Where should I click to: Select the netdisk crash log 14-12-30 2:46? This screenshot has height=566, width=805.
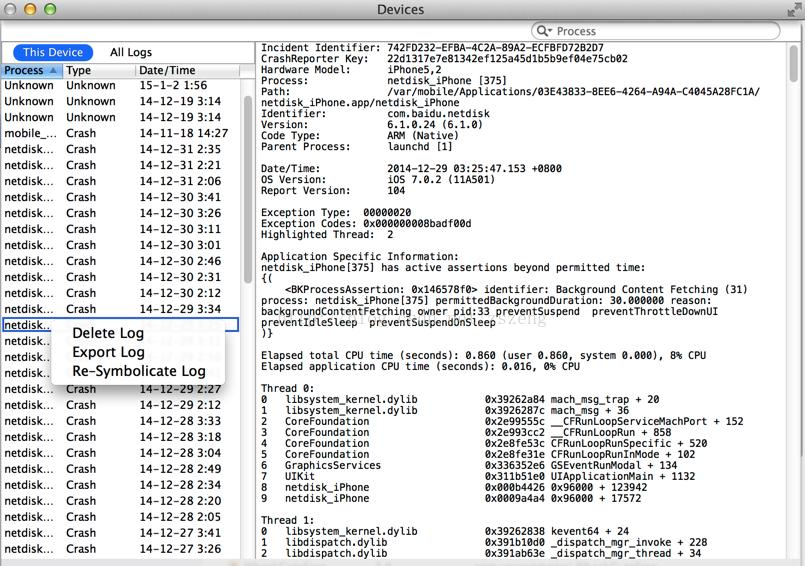tap(121, 261)
